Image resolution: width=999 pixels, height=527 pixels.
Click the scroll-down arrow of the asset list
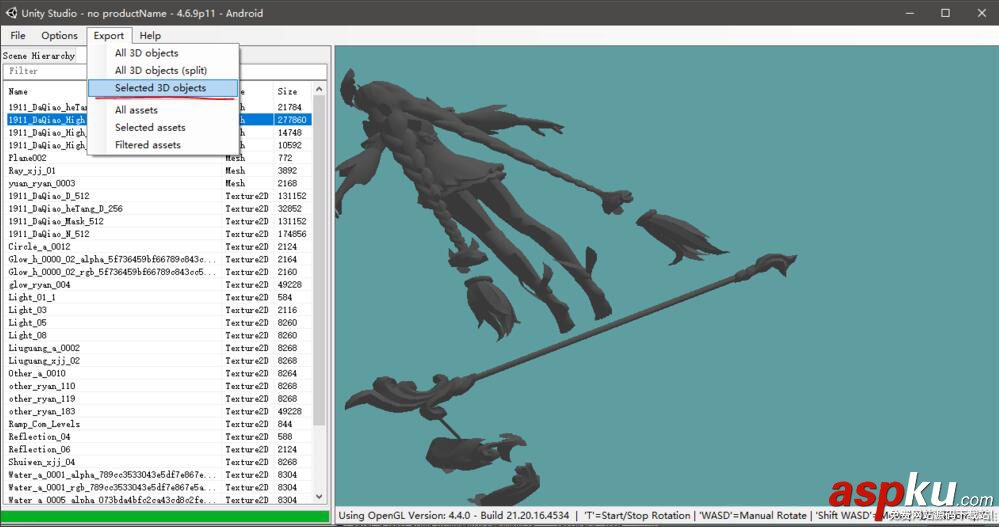pos(320,496)
